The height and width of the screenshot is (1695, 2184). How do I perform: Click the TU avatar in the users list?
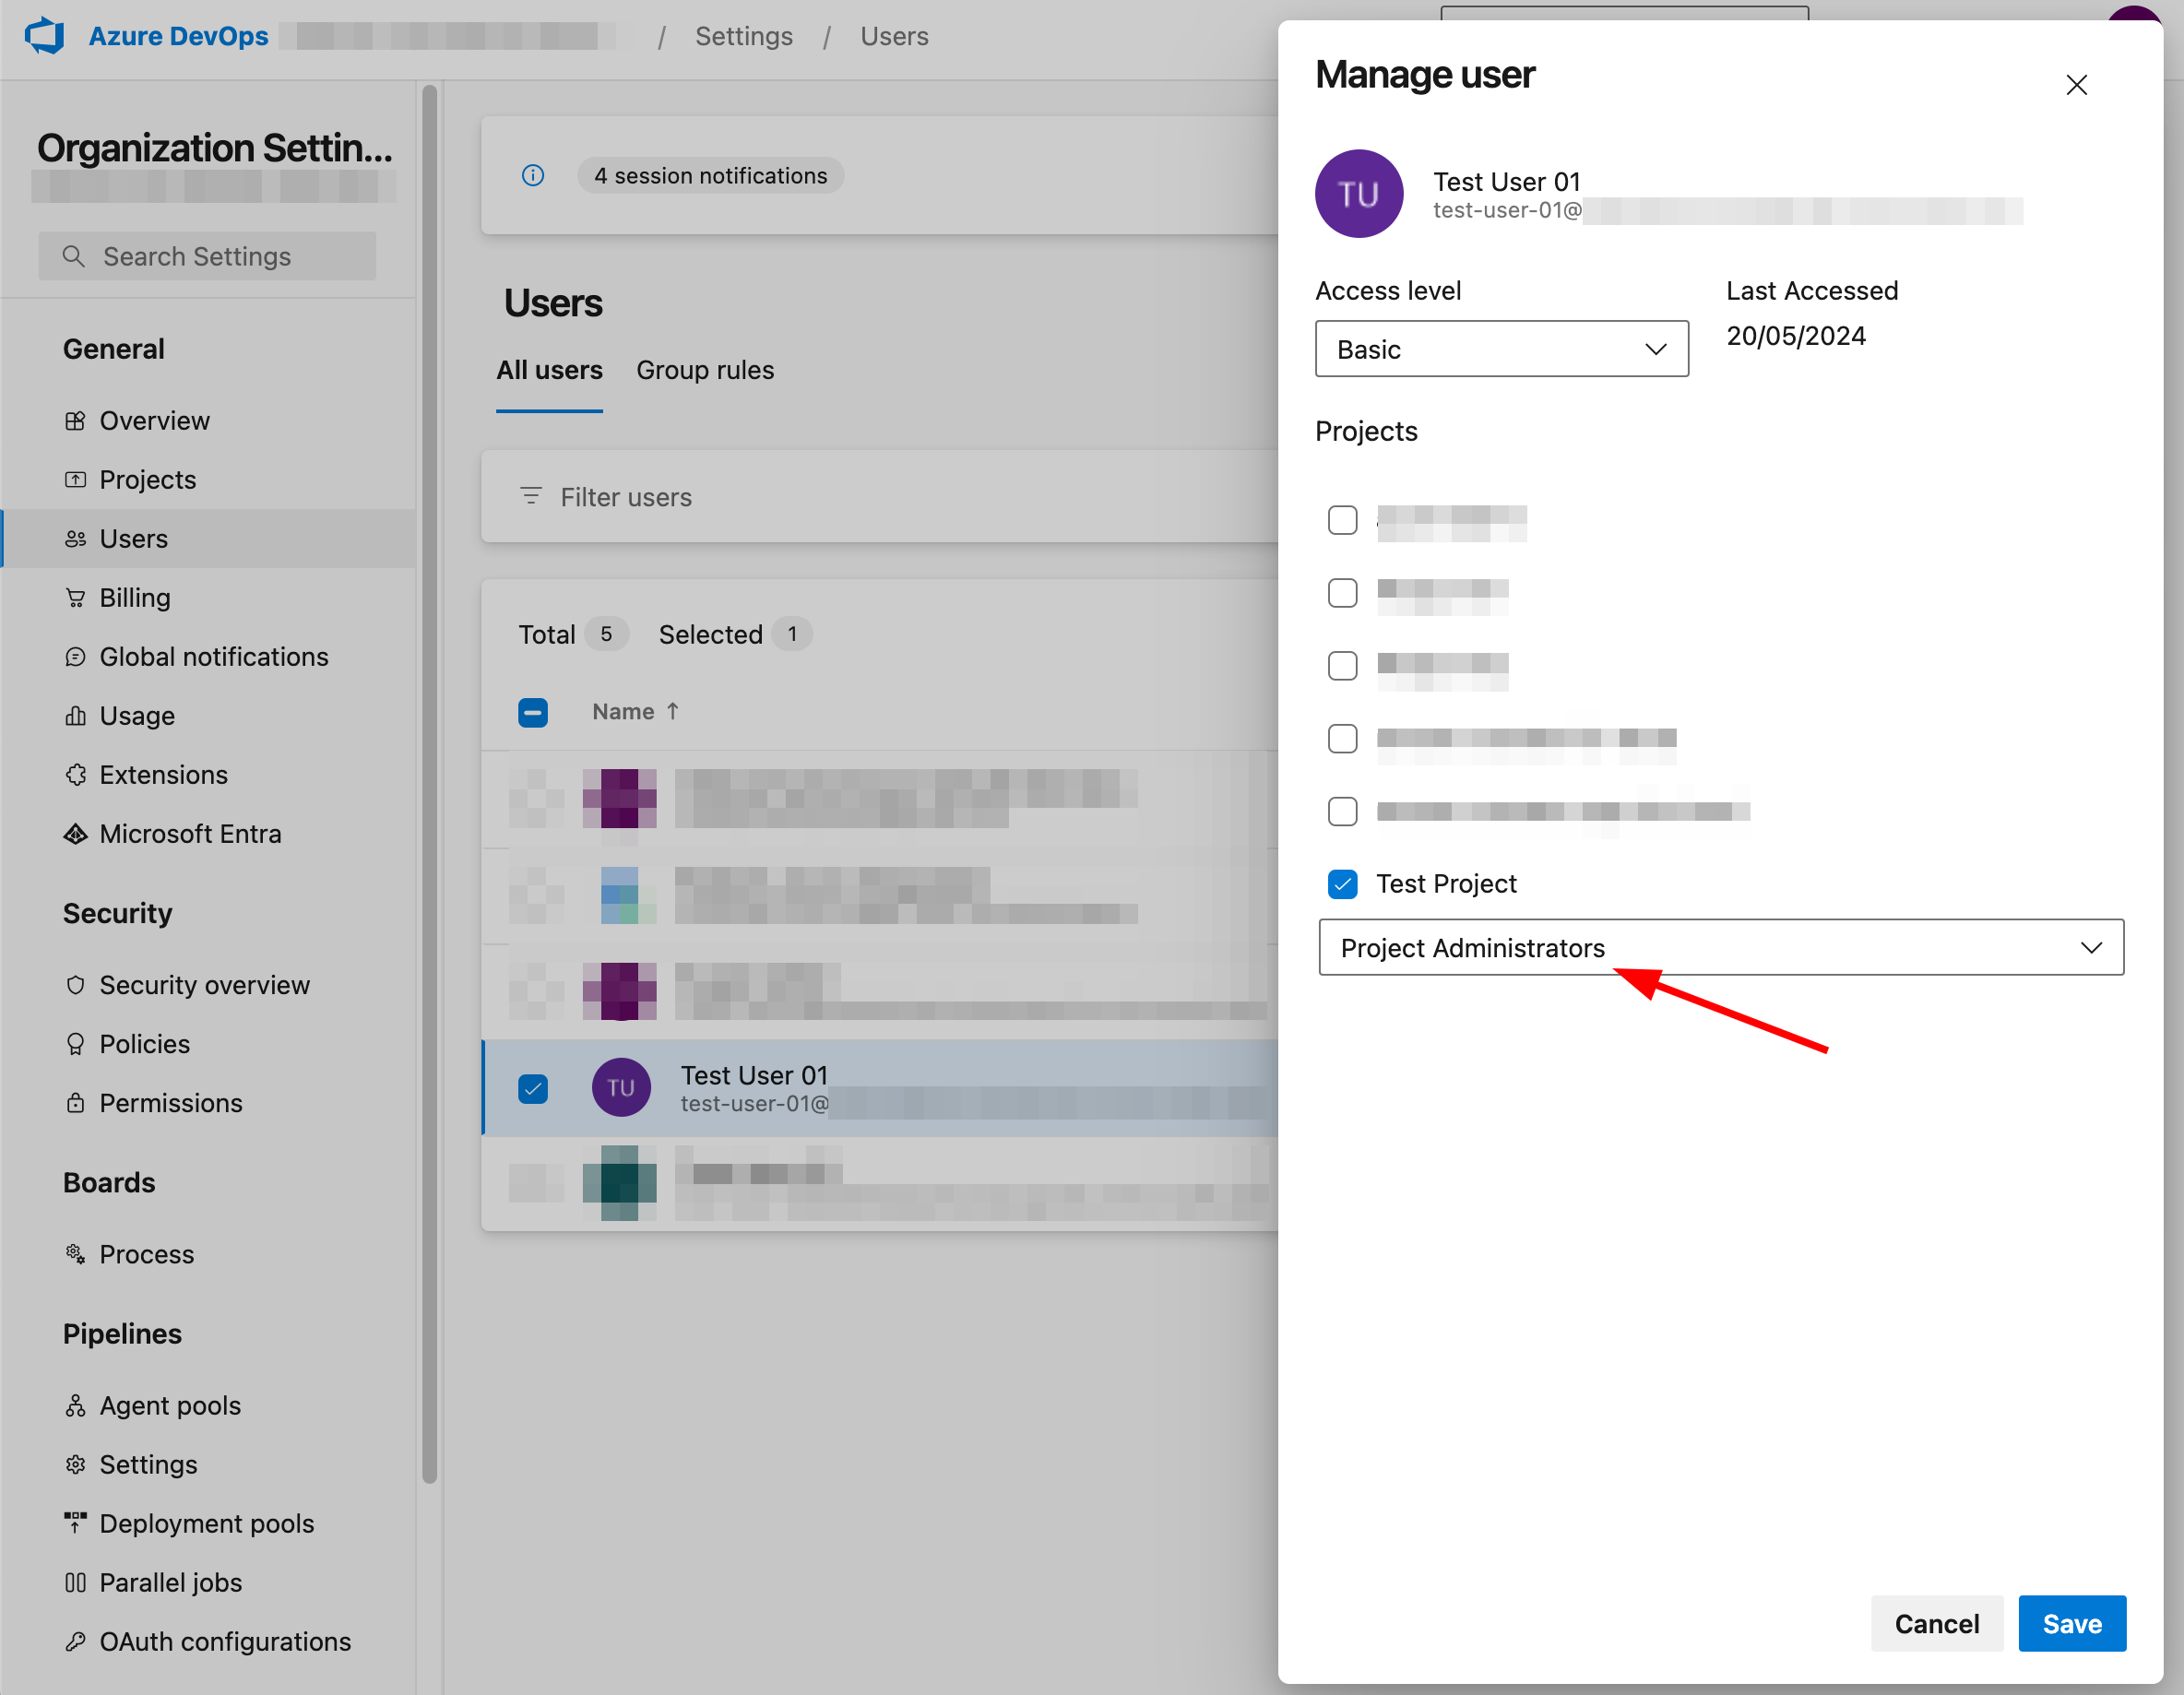click(621, 1087)
